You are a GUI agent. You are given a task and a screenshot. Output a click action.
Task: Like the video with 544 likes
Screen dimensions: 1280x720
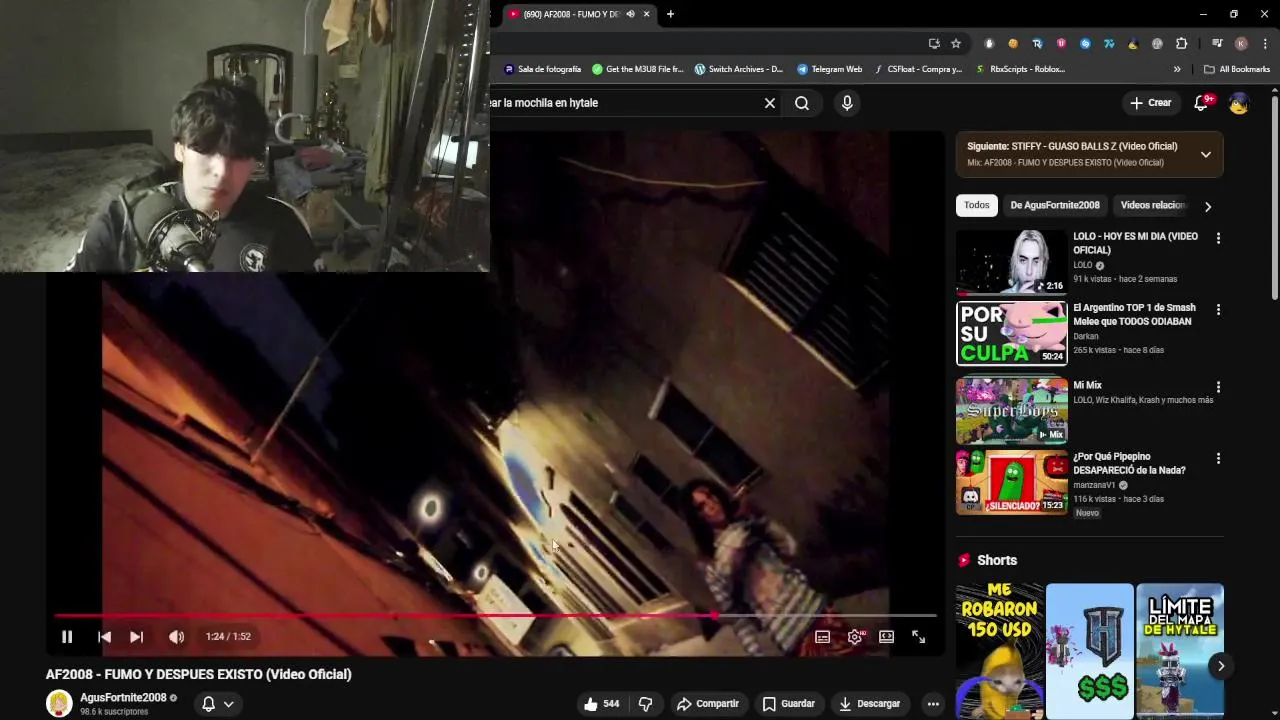click(x=601, y=703)
